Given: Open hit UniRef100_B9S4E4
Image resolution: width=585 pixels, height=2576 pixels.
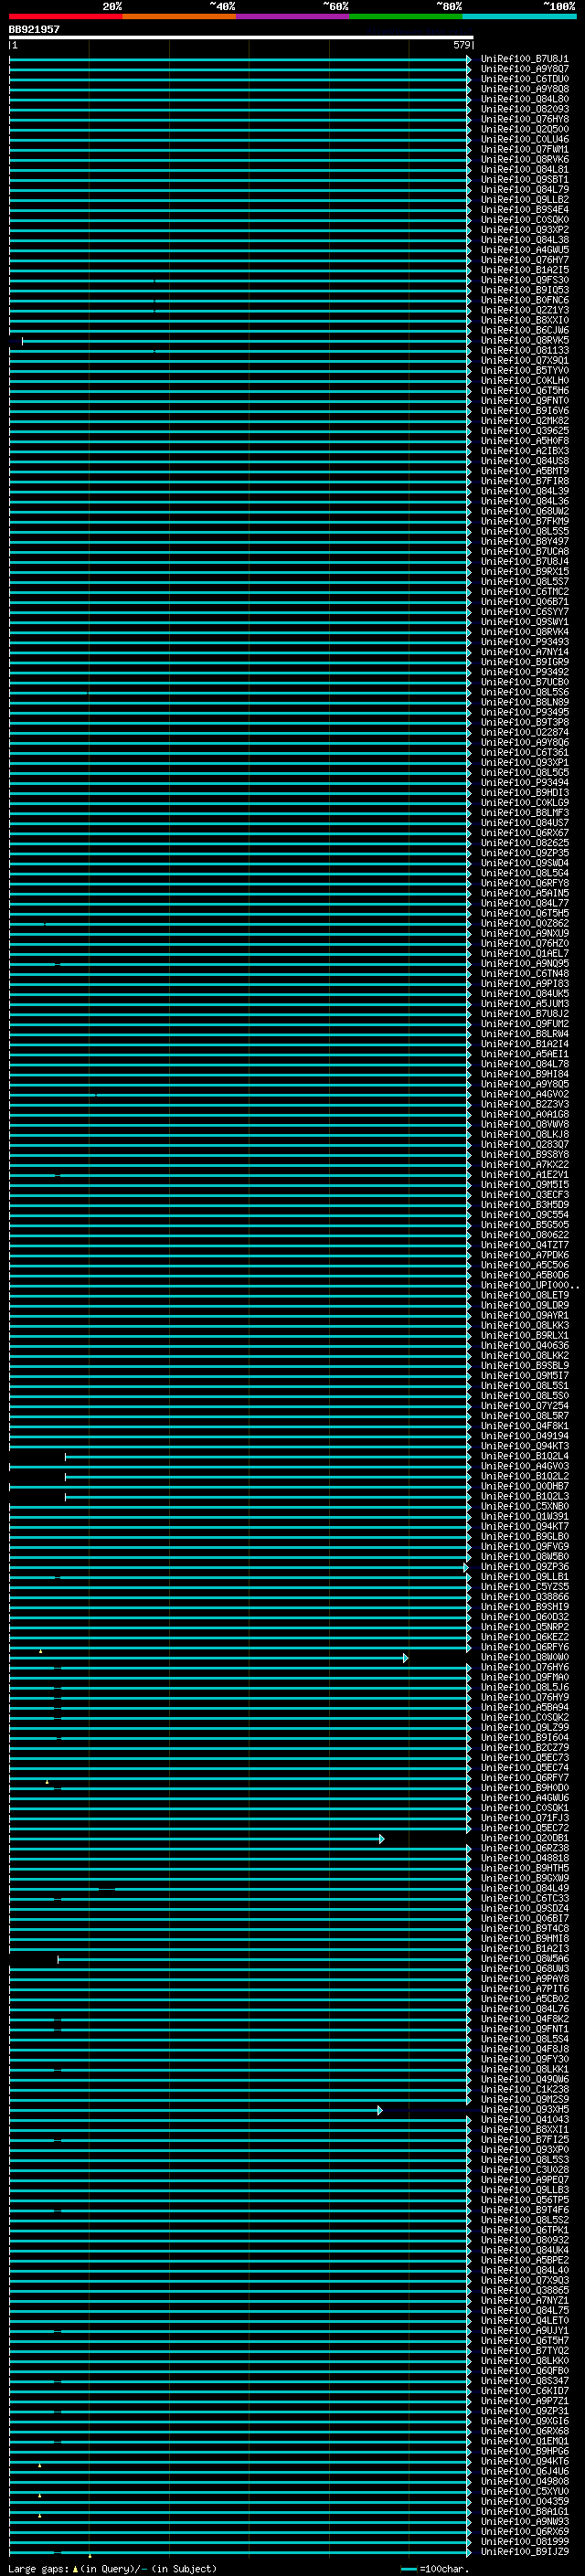Looking at the screenshot, I should coord(524,210).
